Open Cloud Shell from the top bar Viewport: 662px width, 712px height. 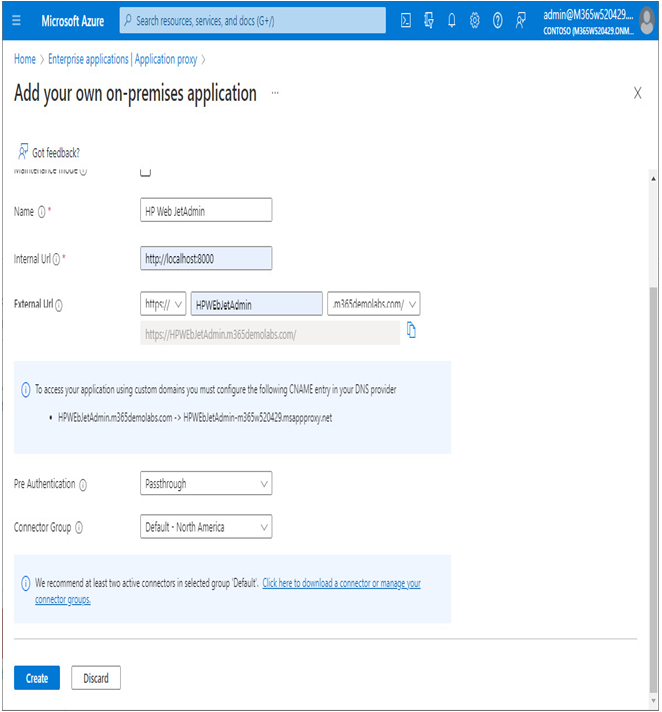[x=406, y=20]
